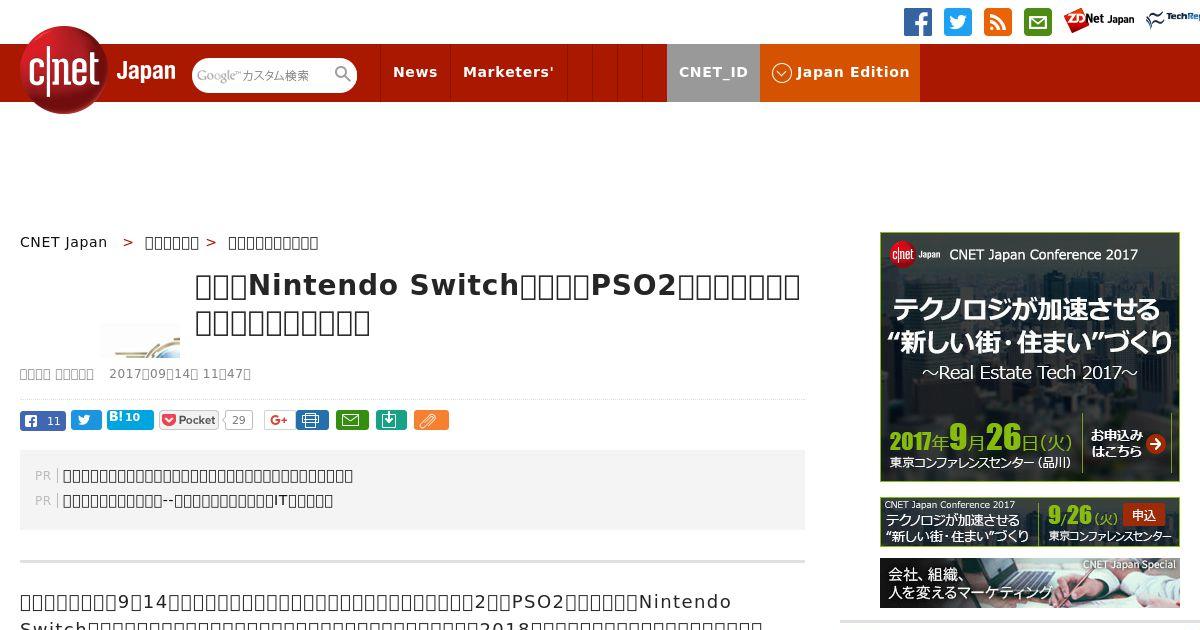Open the CNET Japan Conference 2017 large banner
1200x630 pixels.
click(1030, 357)
